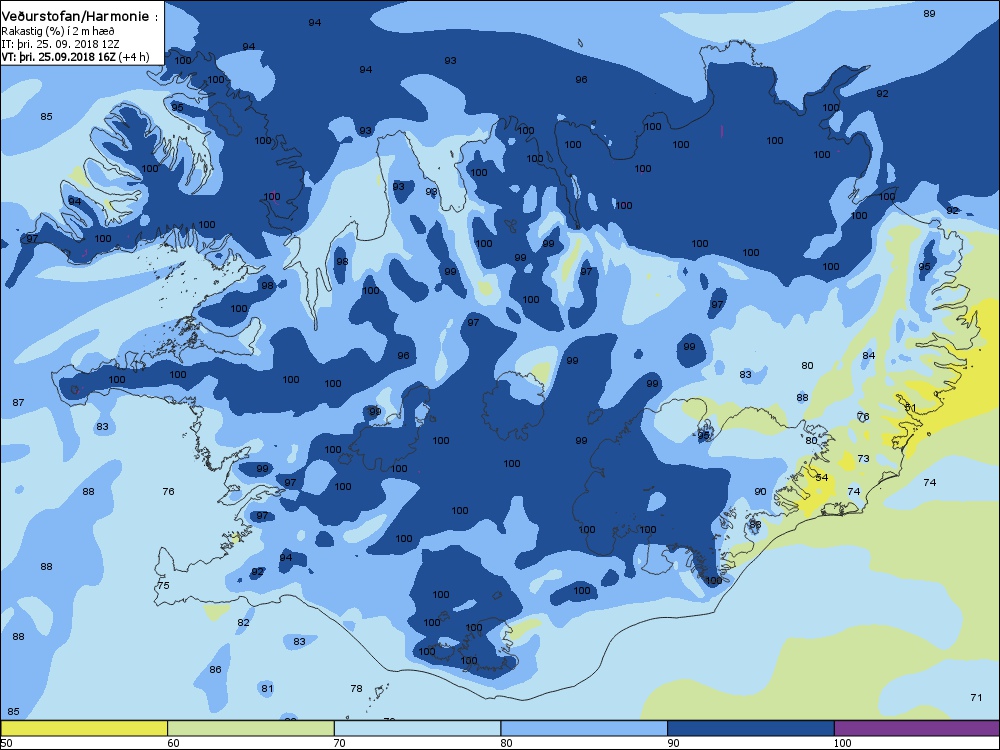Click the humidity value '86' on the map

pyautogui.click(x=216, y=670)
